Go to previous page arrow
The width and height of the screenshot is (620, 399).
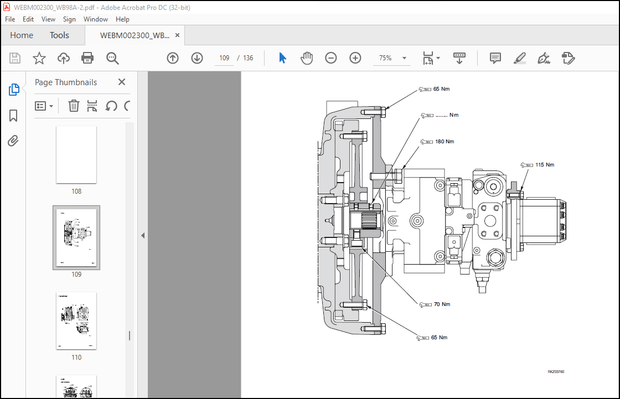coord(173,58)
